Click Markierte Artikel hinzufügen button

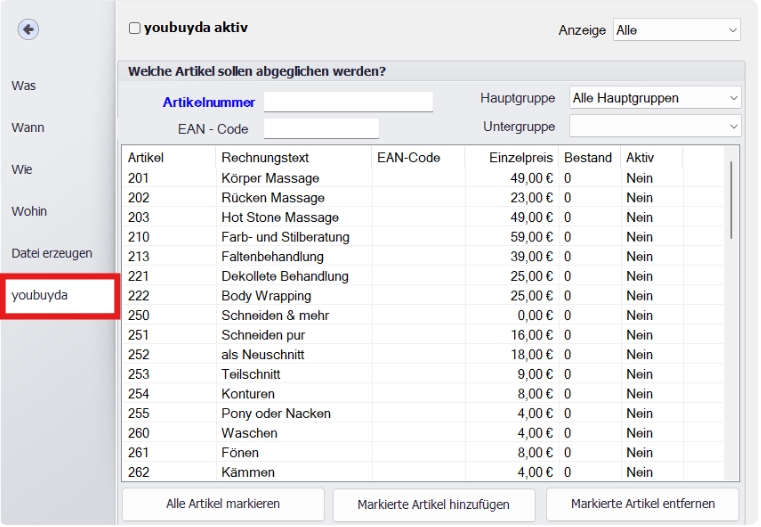(434, 505)
